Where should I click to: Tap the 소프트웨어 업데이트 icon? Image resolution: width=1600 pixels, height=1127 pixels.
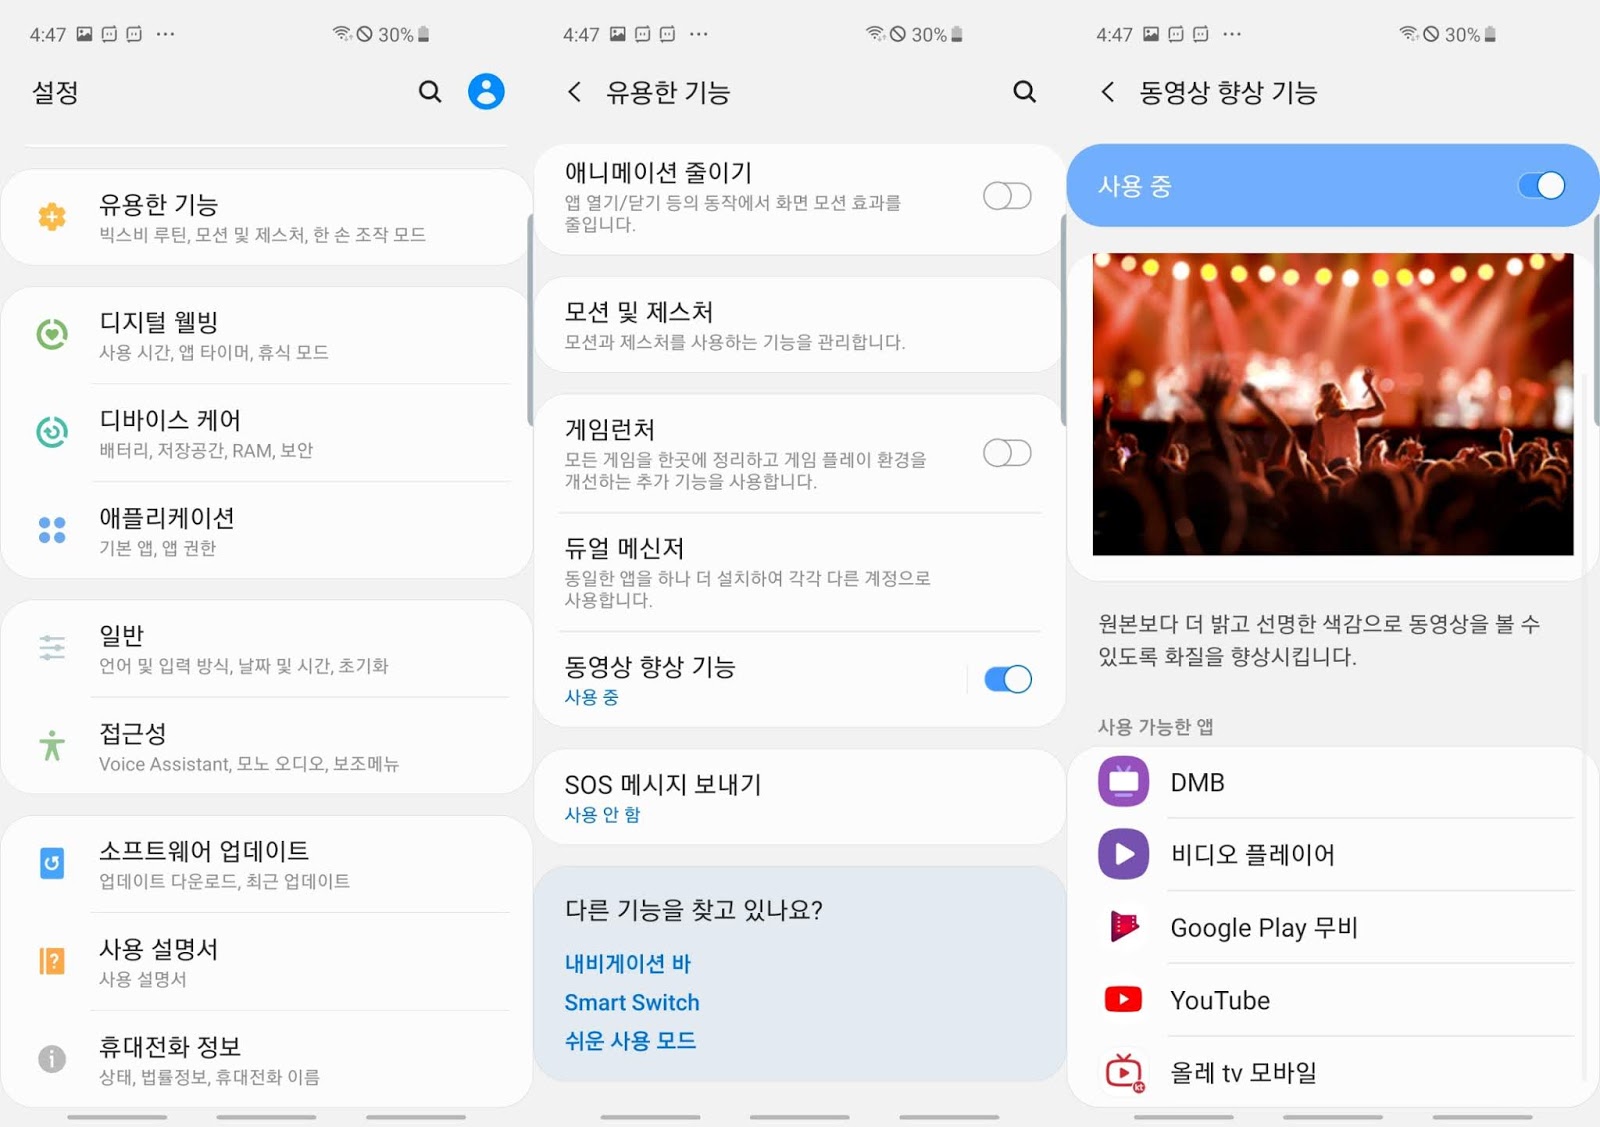[x=52, y=862]
